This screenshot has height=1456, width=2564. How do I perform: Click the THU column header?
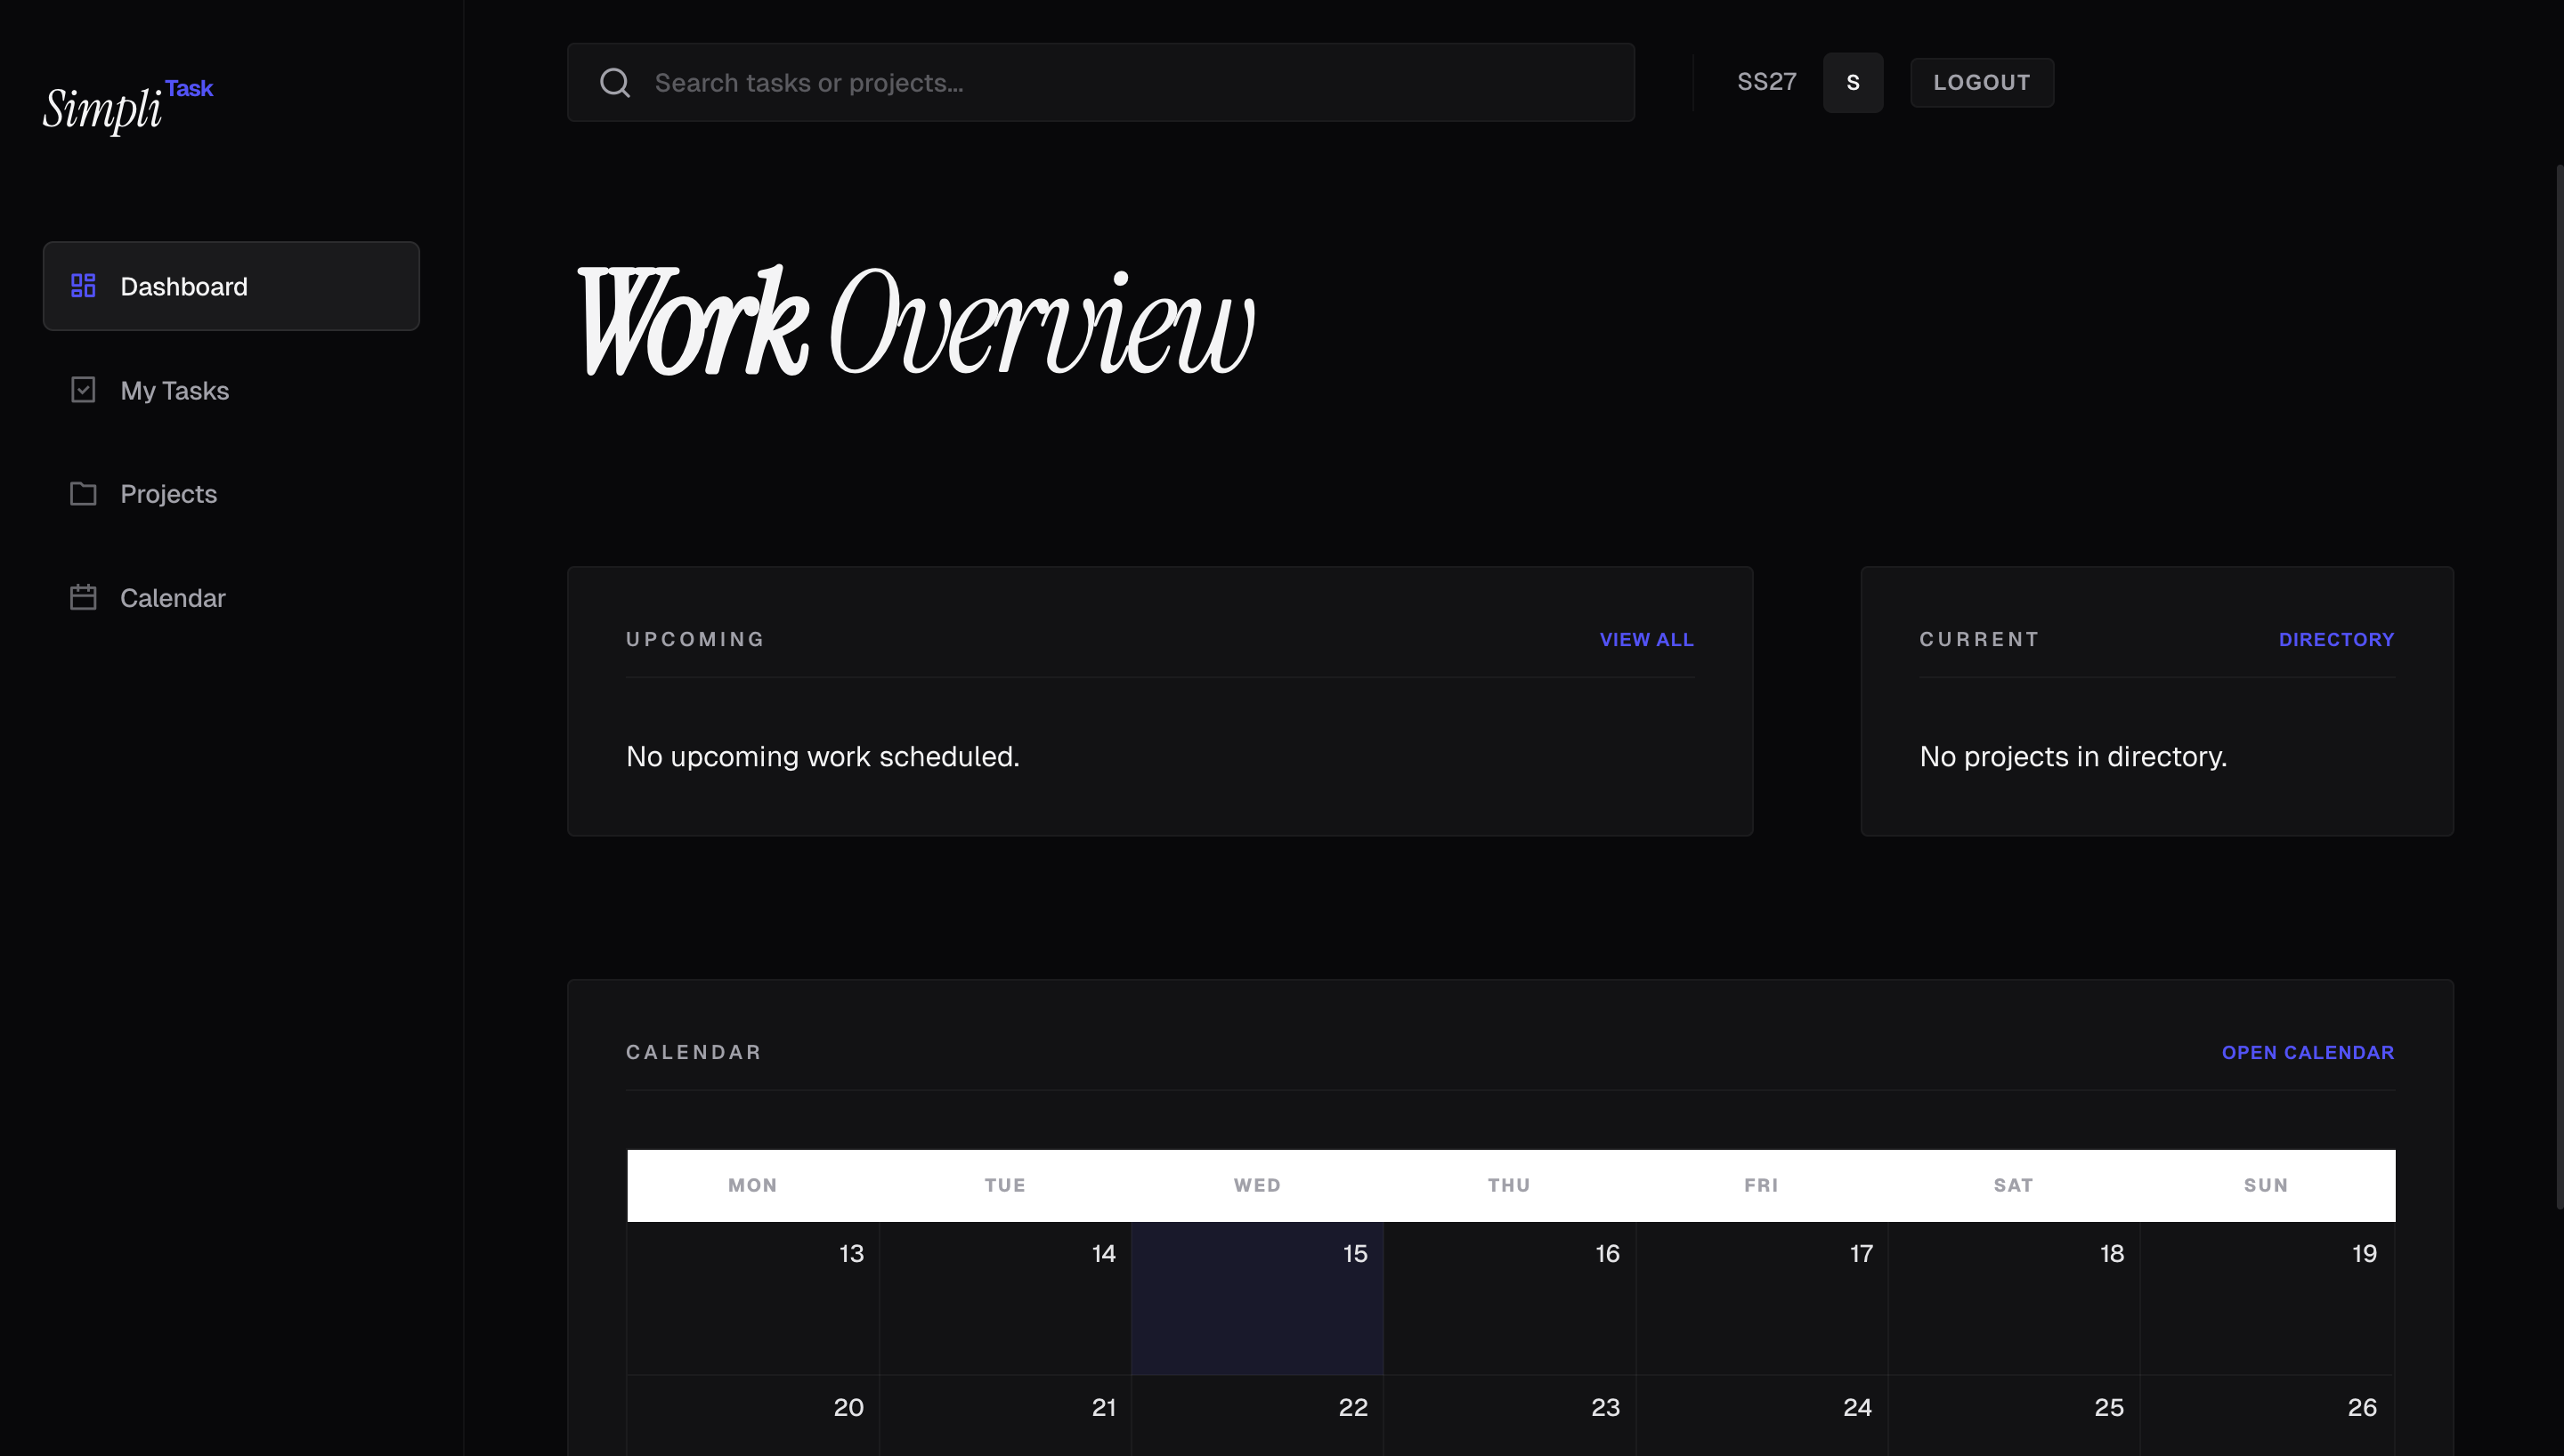pos(1509,1186)
